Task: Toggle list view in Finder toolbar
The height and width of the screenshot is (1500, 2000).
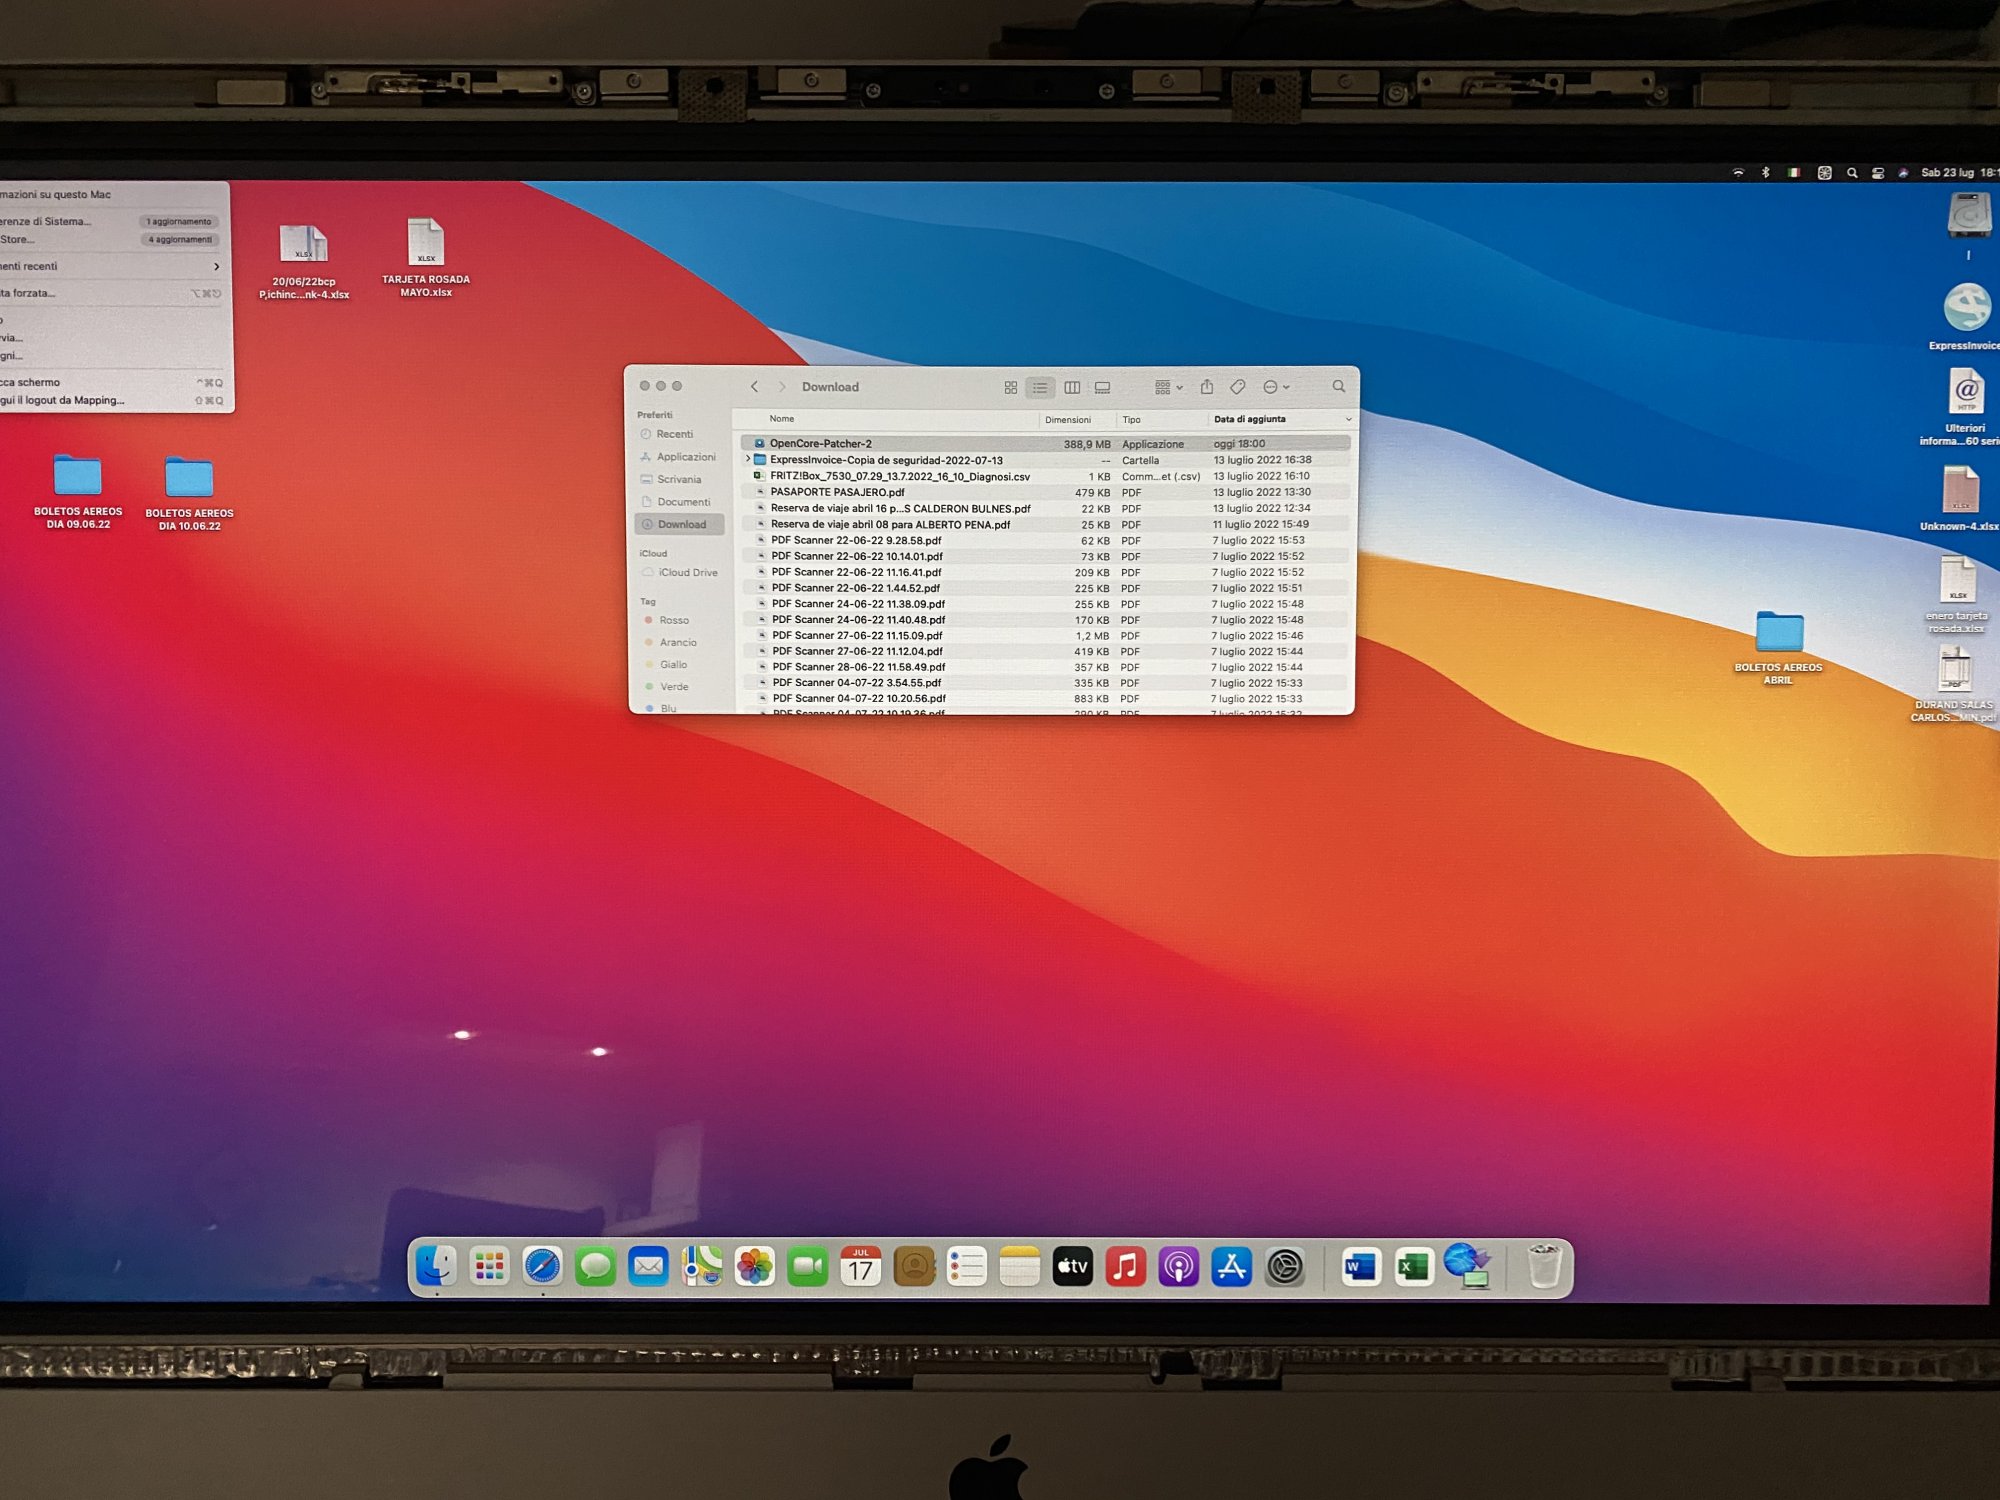Action: point(1040,387)
